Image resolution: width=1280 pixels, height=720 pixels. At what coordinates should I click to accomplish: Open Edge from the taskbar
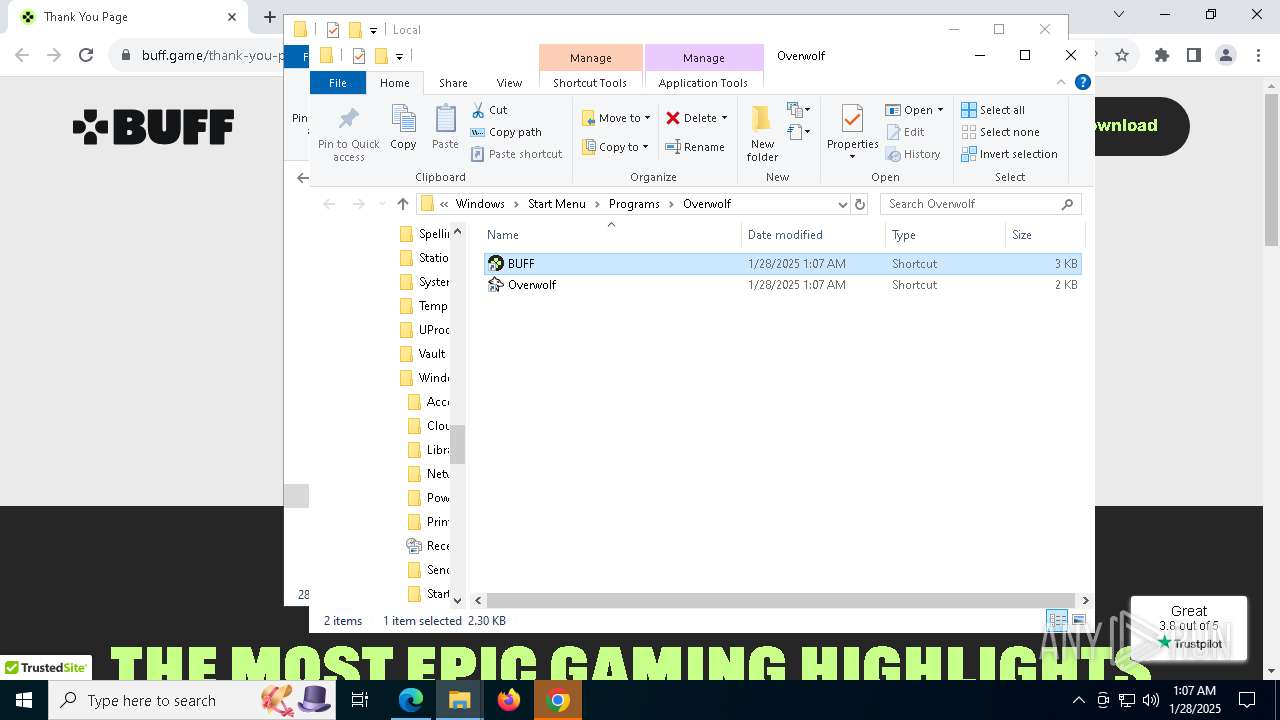click(411, 700)
